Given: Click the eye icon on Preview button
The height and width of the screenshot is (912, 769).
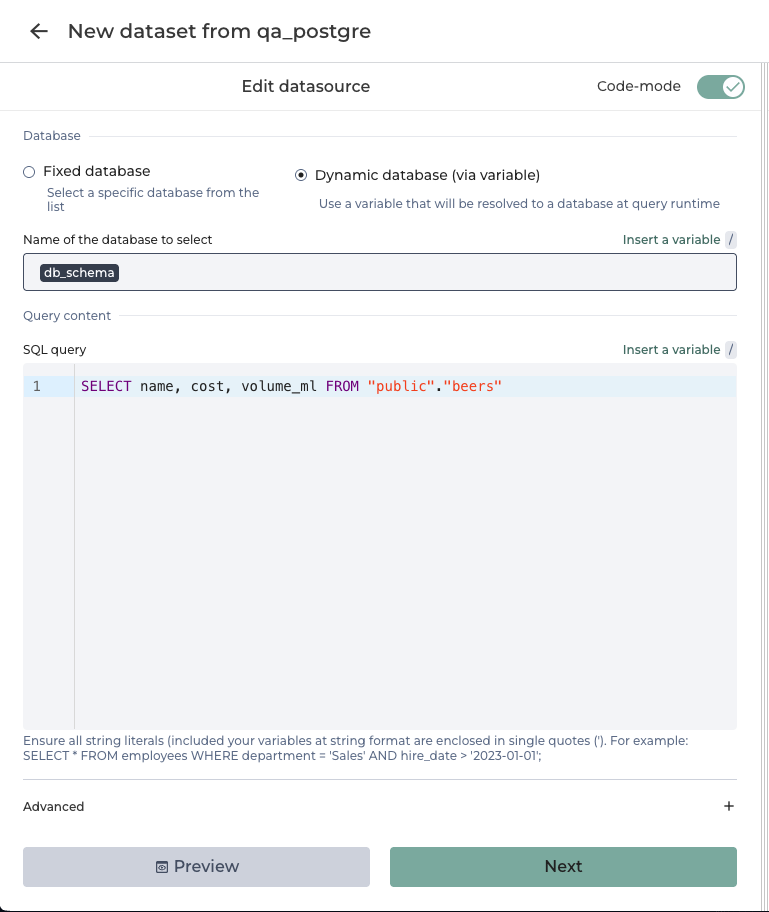Looking at the screenshot, I should pos(162,867).
